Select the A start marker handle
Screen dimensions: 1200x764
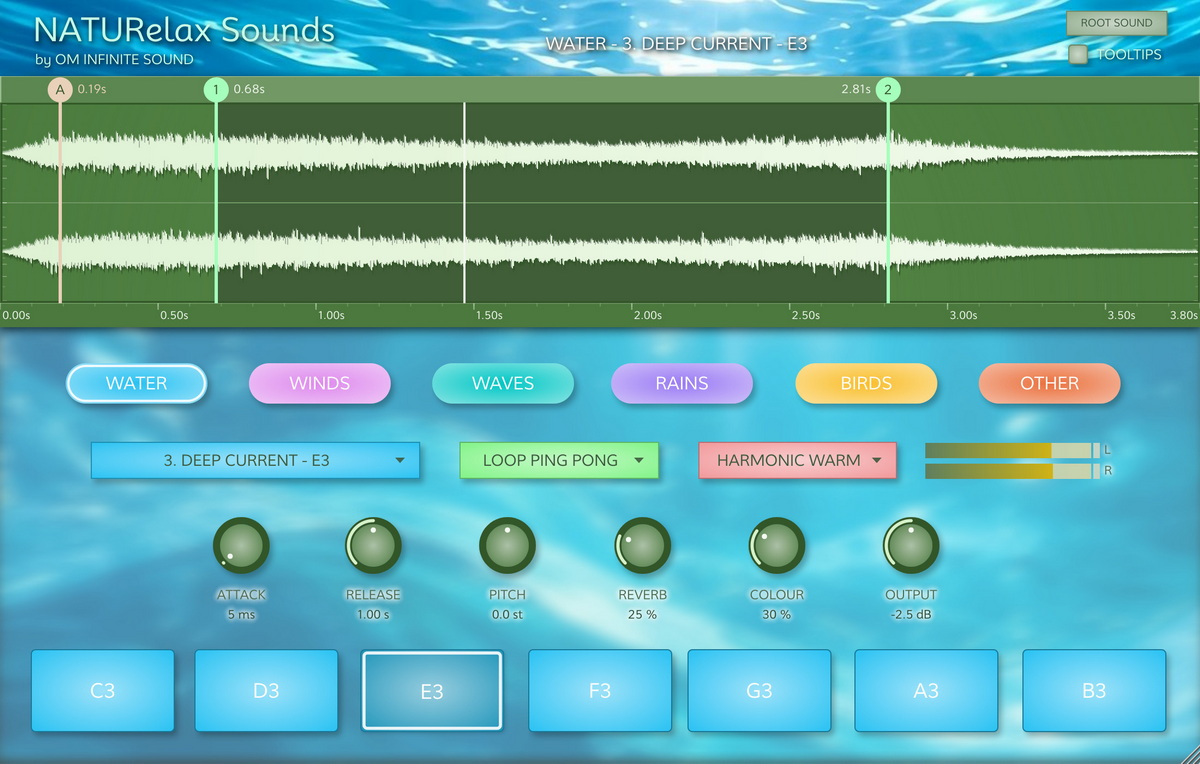pyautogui.click(x=60, y=90)
